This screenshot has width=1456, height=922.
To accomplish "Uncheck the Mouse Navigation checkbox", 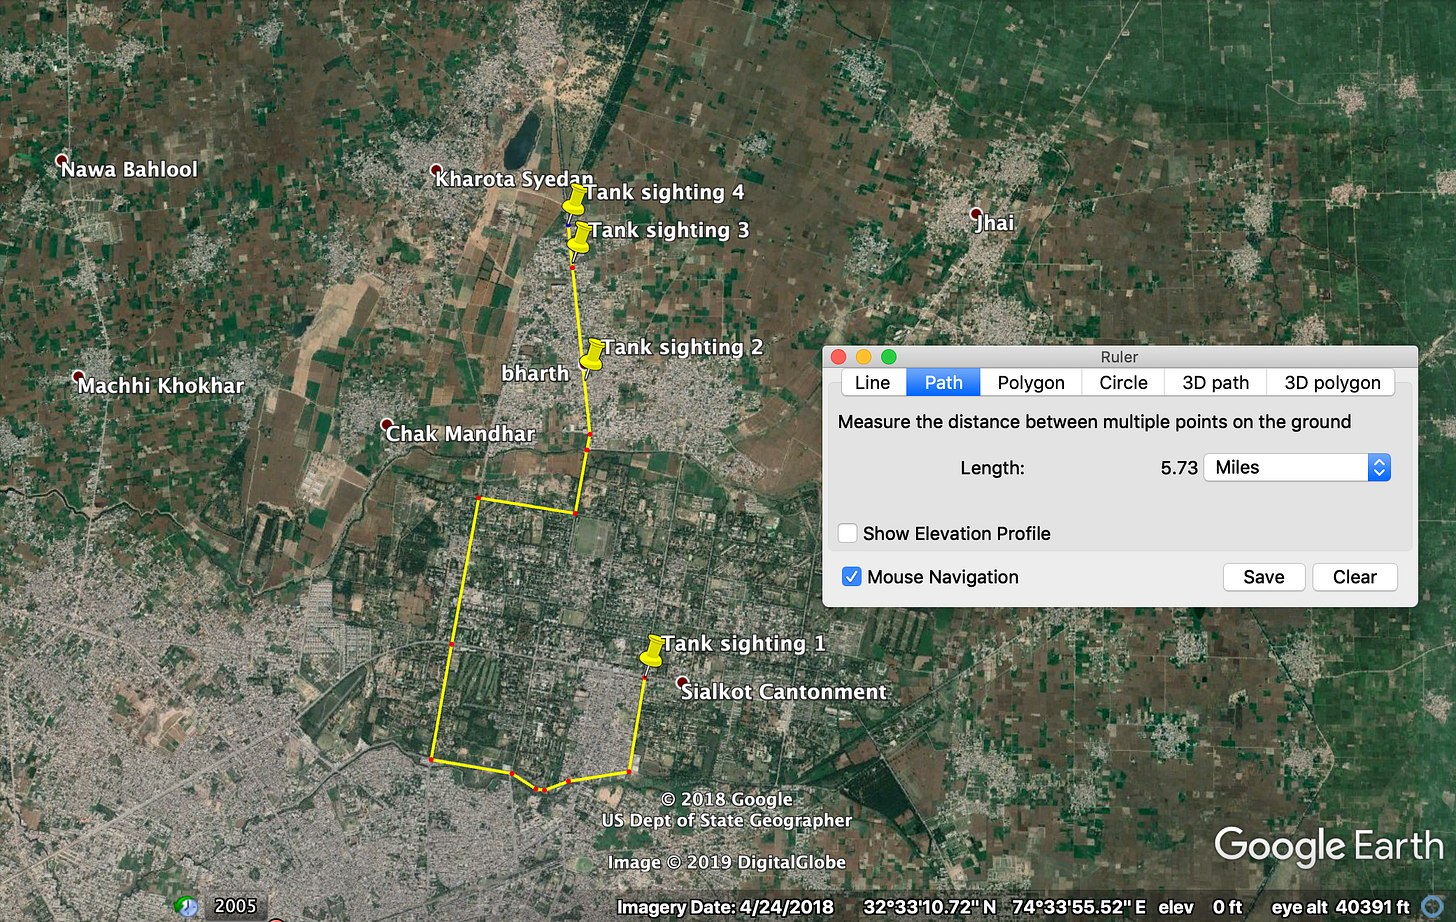I will click(852, 577).
